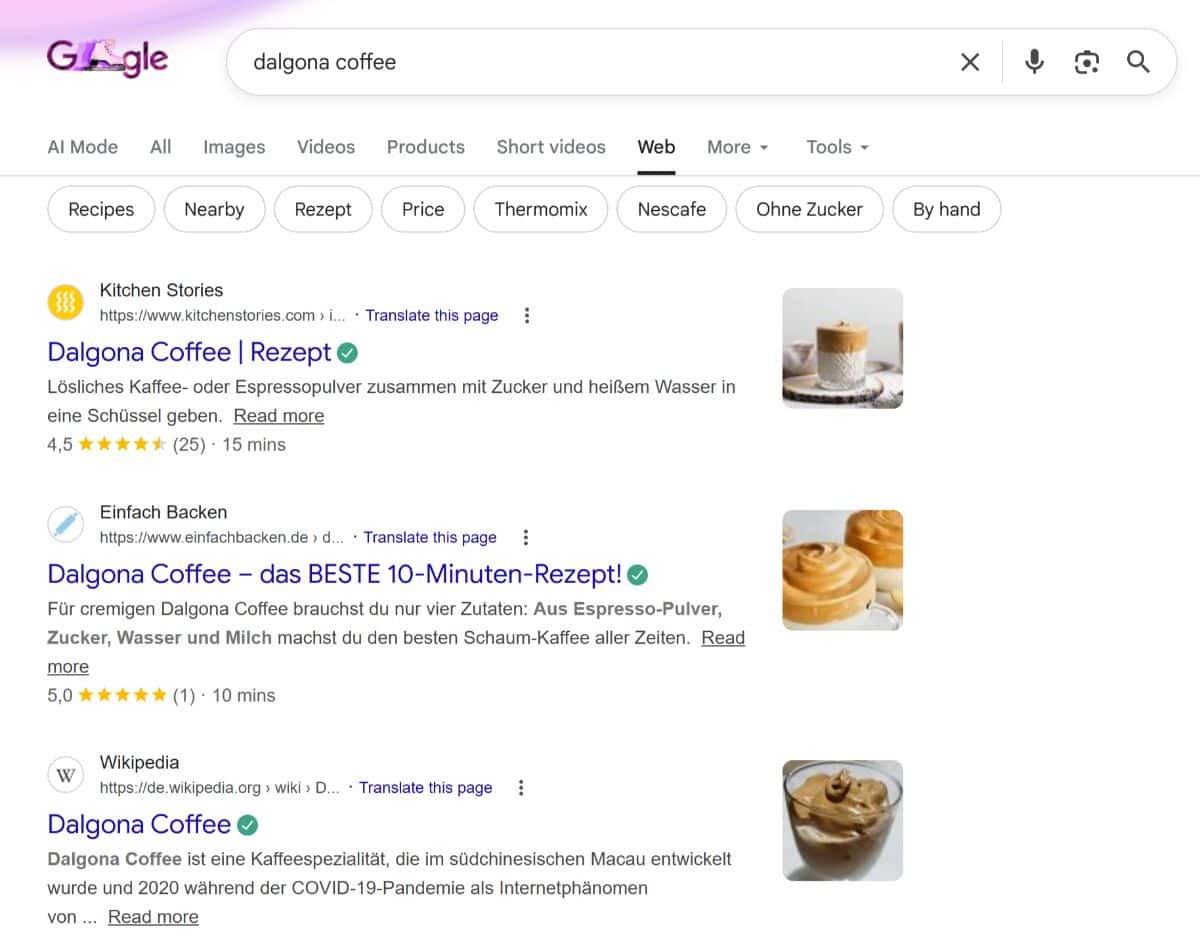The image size is (1200, 951).
Task: Switch to the Videos tab
Action: (x=325, y=147)
